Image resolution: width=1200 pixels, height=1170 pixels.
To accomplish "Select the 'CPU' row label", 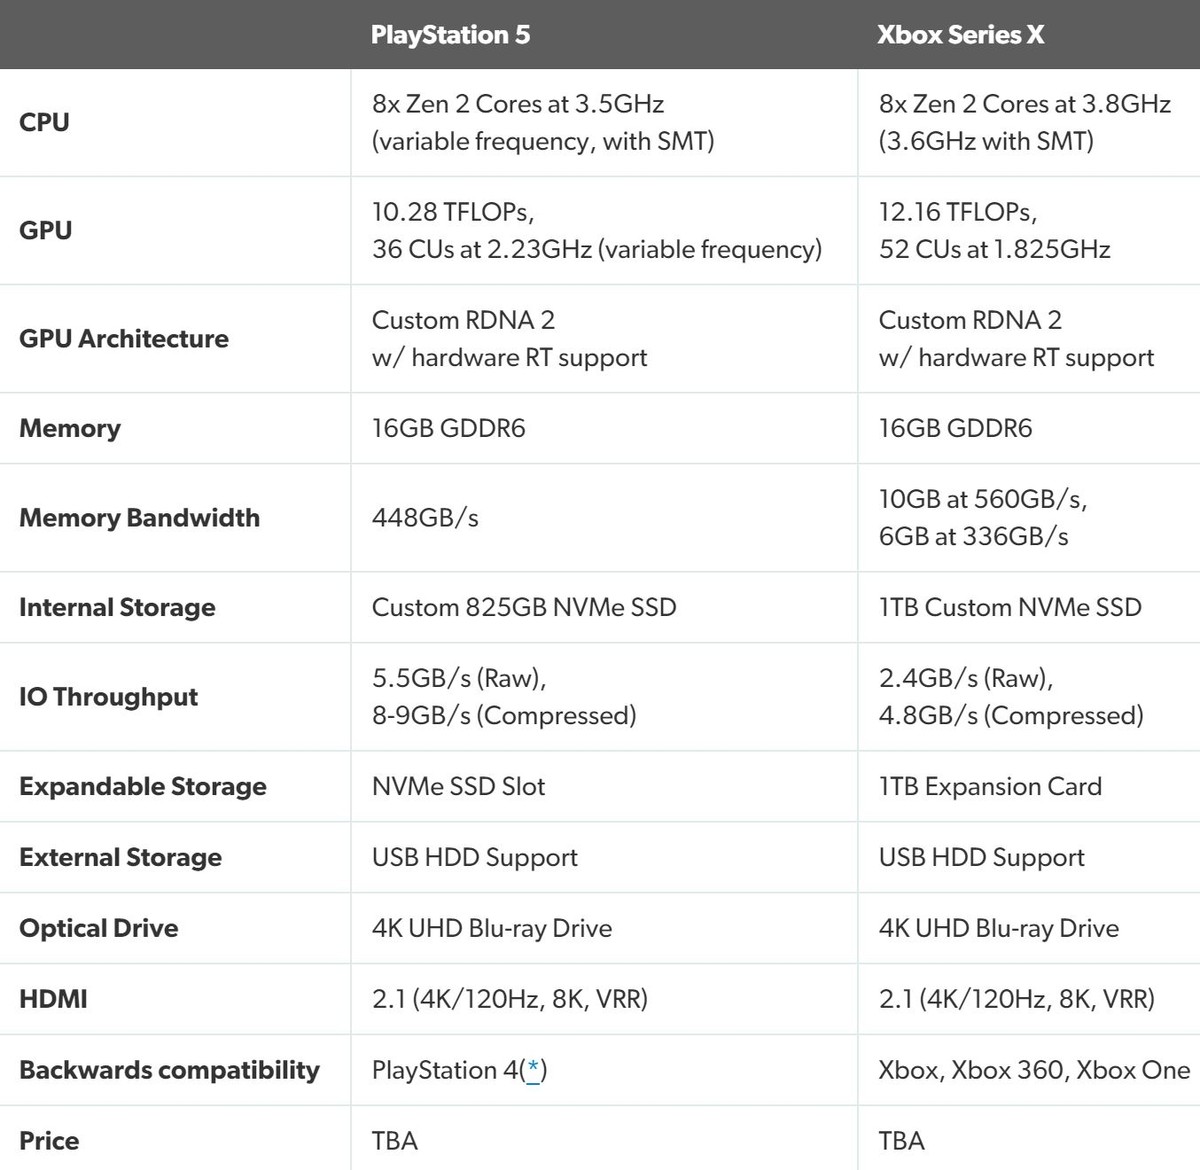I will (x=44, y=122).
